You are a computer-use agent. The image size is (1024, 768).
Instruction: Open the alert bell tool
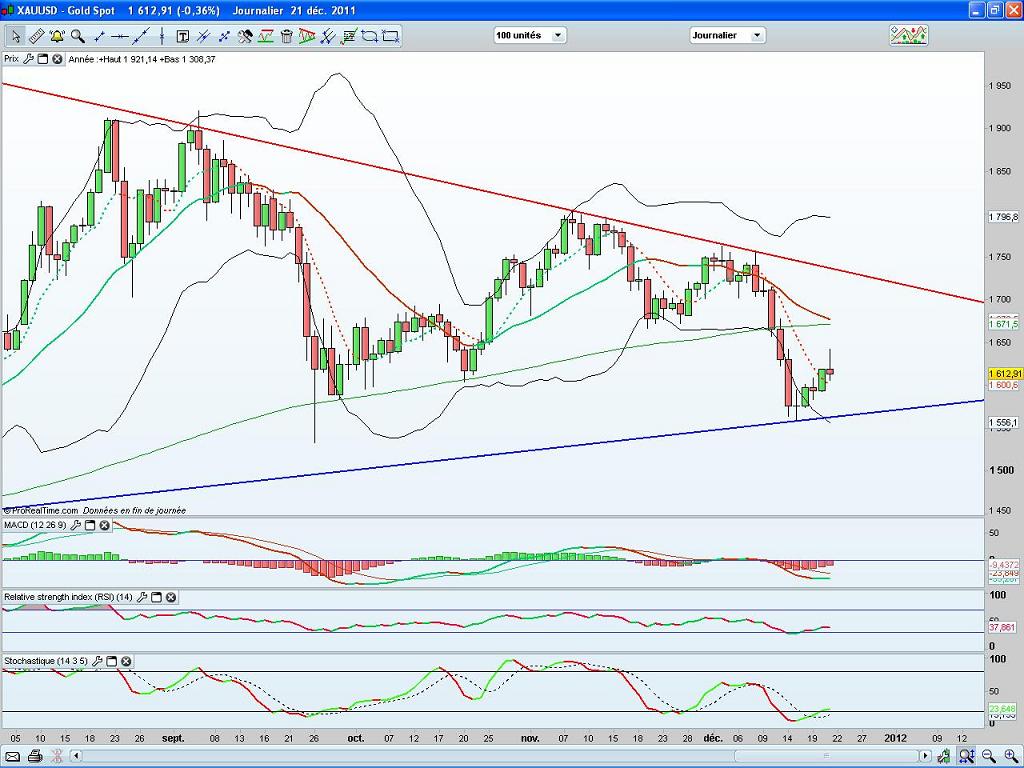pos(57,36)
